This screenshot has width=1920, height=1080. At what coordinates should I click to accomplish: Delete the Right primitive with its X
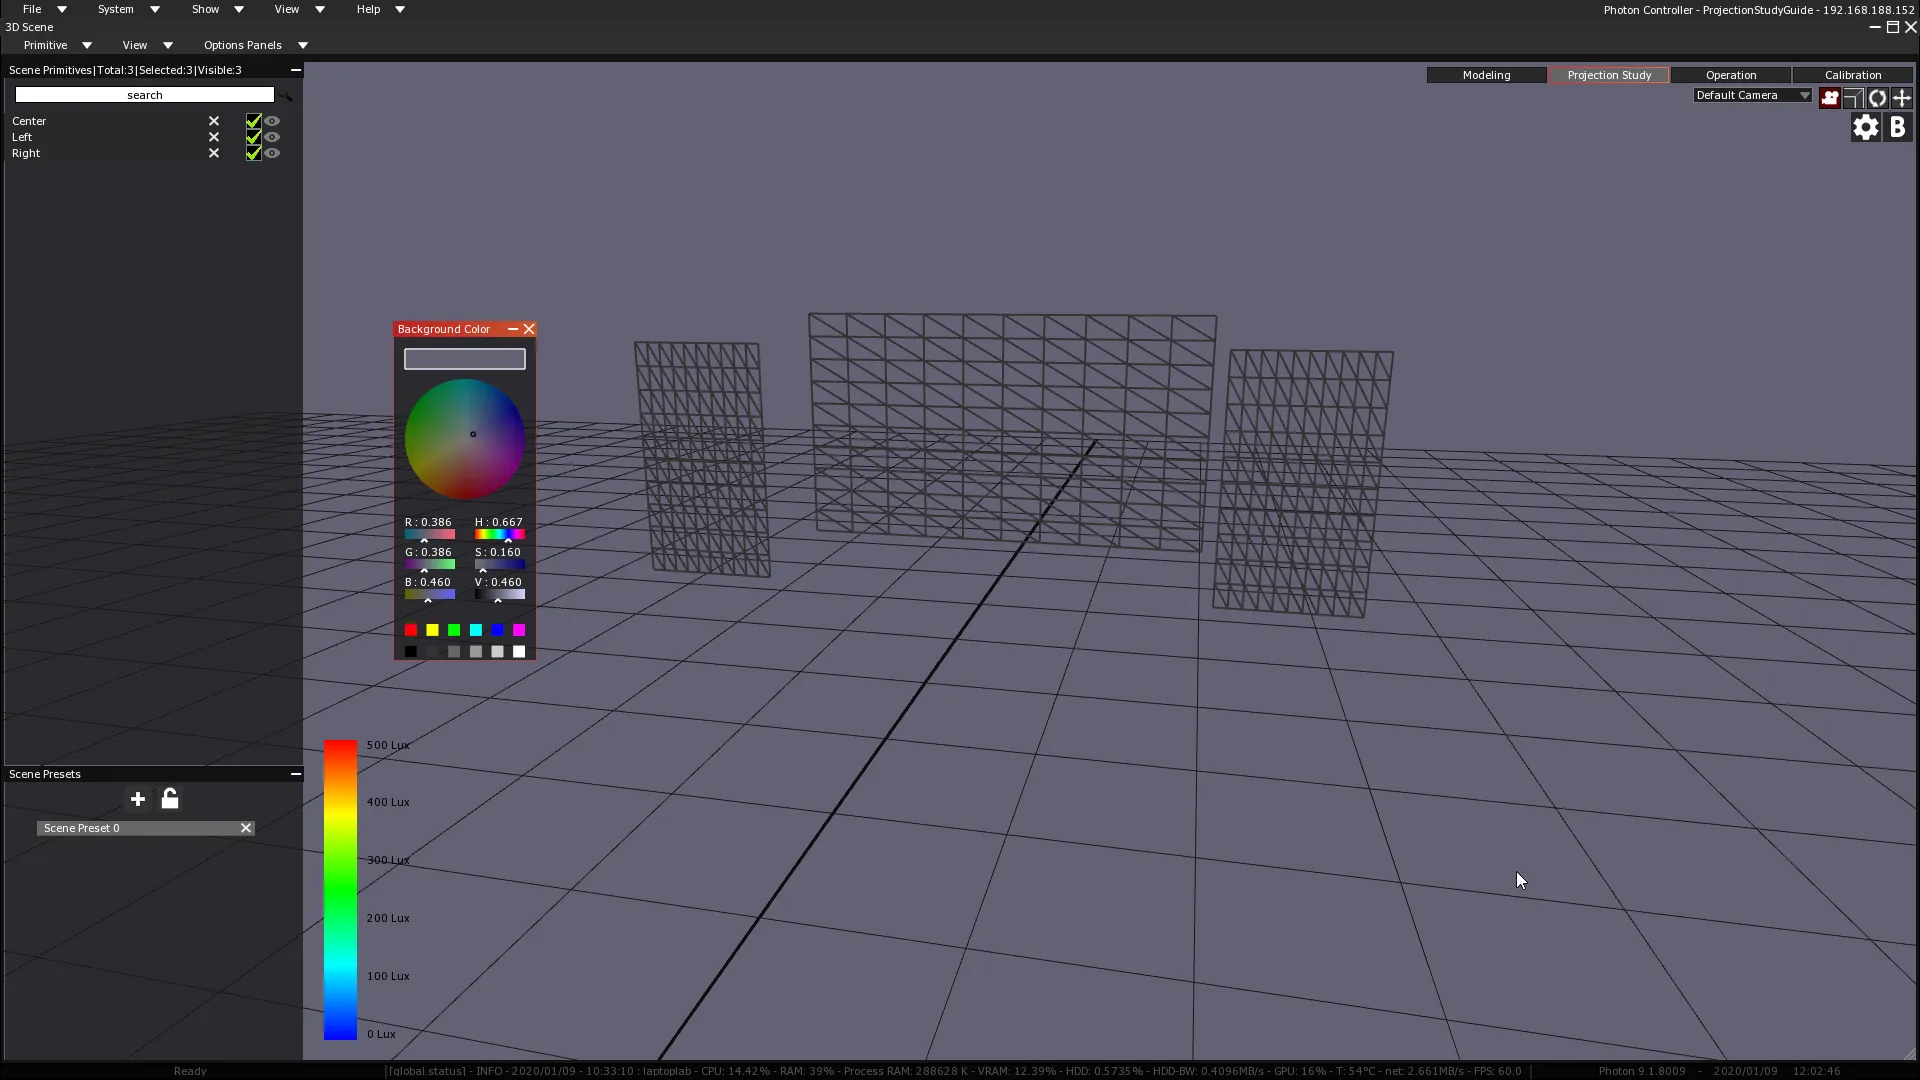pos(213,153)
